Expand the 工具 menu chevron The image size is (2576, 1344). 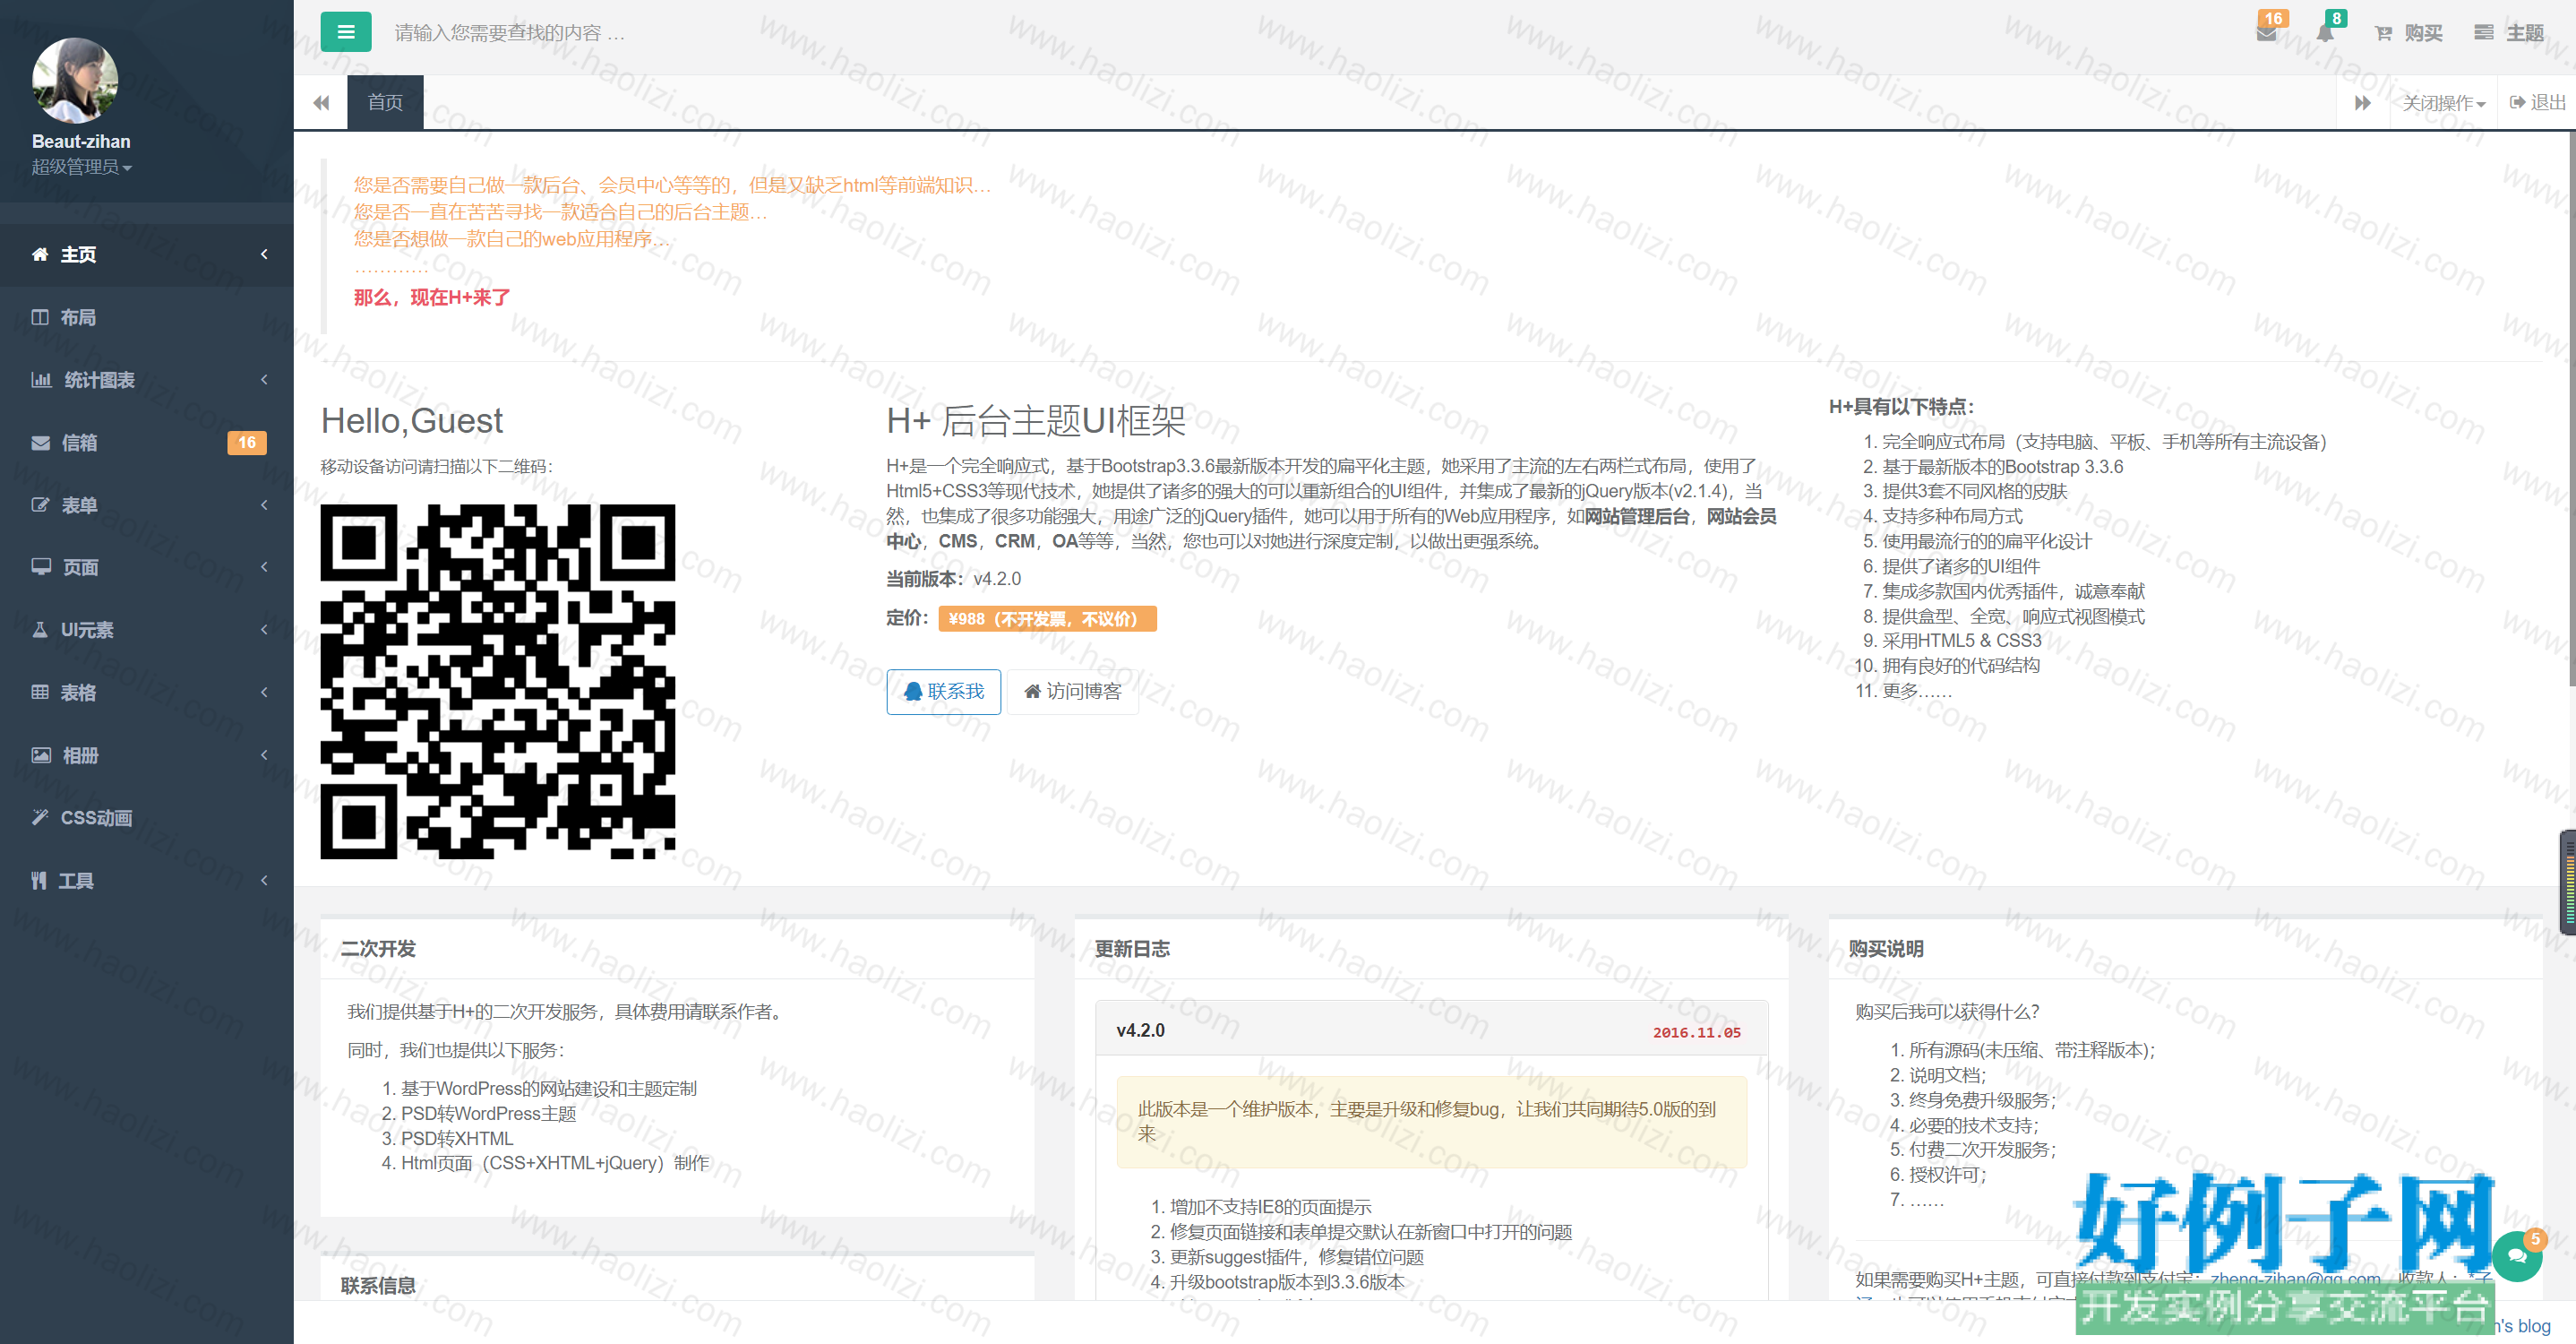pos(264,881)
